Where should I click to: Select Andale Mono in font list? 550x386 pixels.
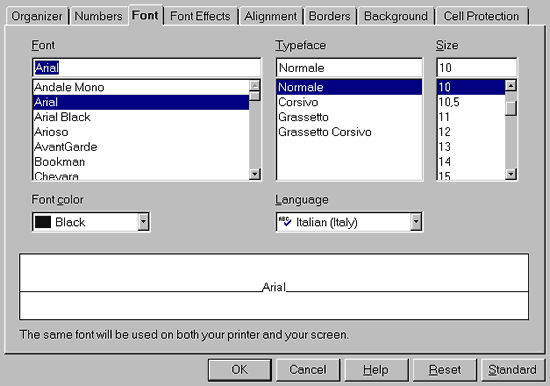(141, 87)
